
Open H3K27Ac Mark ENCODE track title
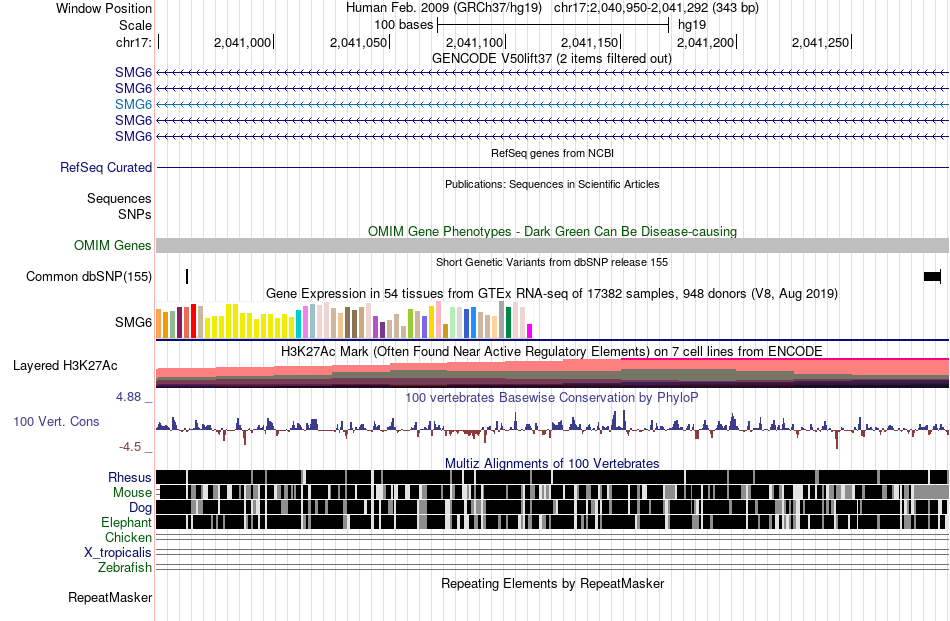click(552, 351)
